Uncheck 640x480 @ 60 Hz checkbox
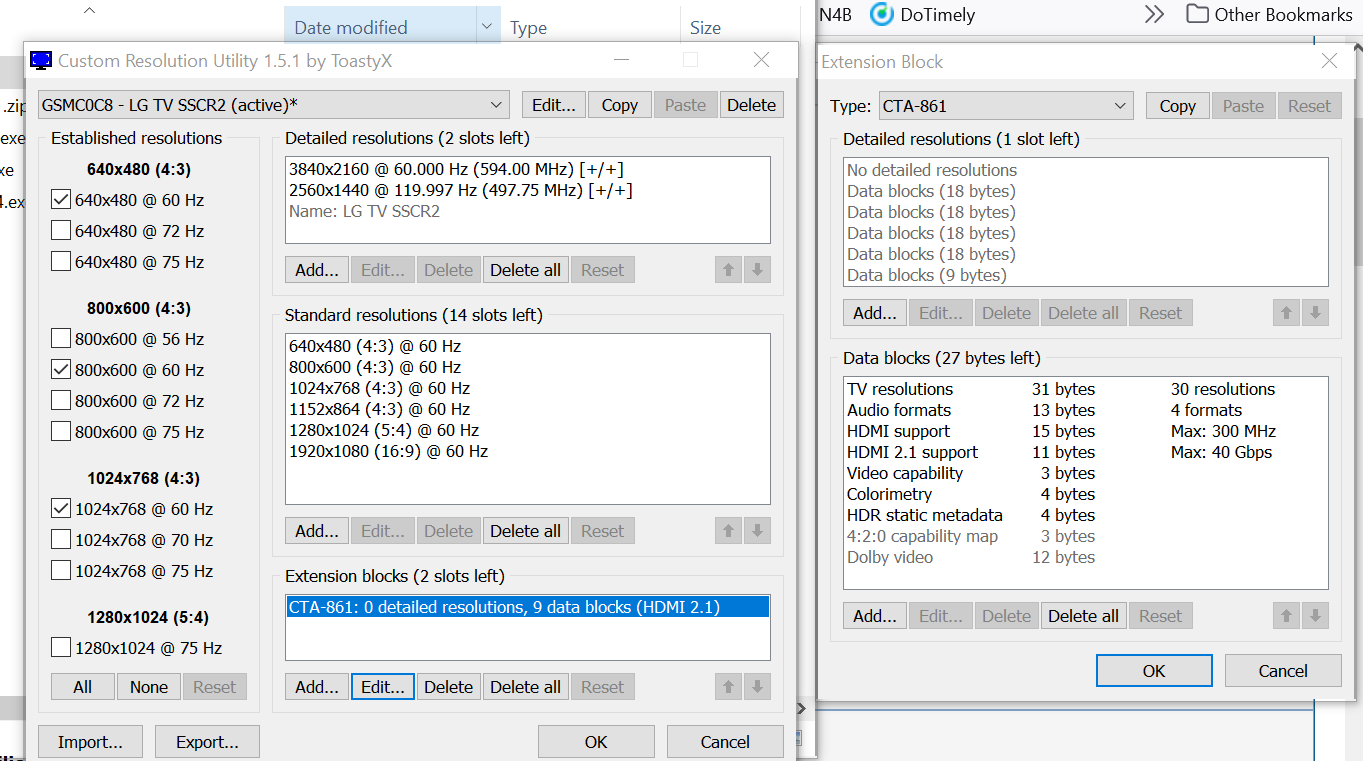 pos(61,200)
